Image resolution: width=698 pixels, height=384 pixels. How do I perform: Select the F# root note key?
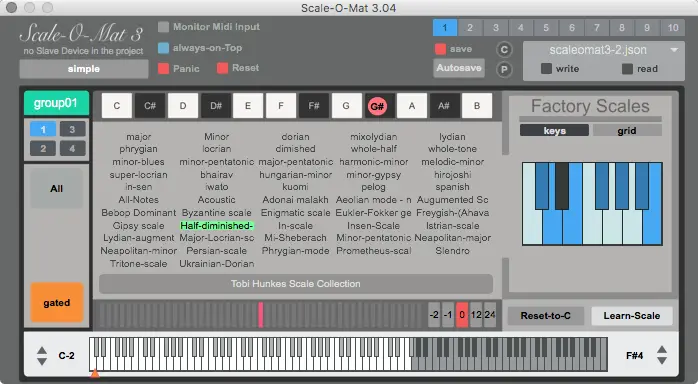click(x=314, y=106)
